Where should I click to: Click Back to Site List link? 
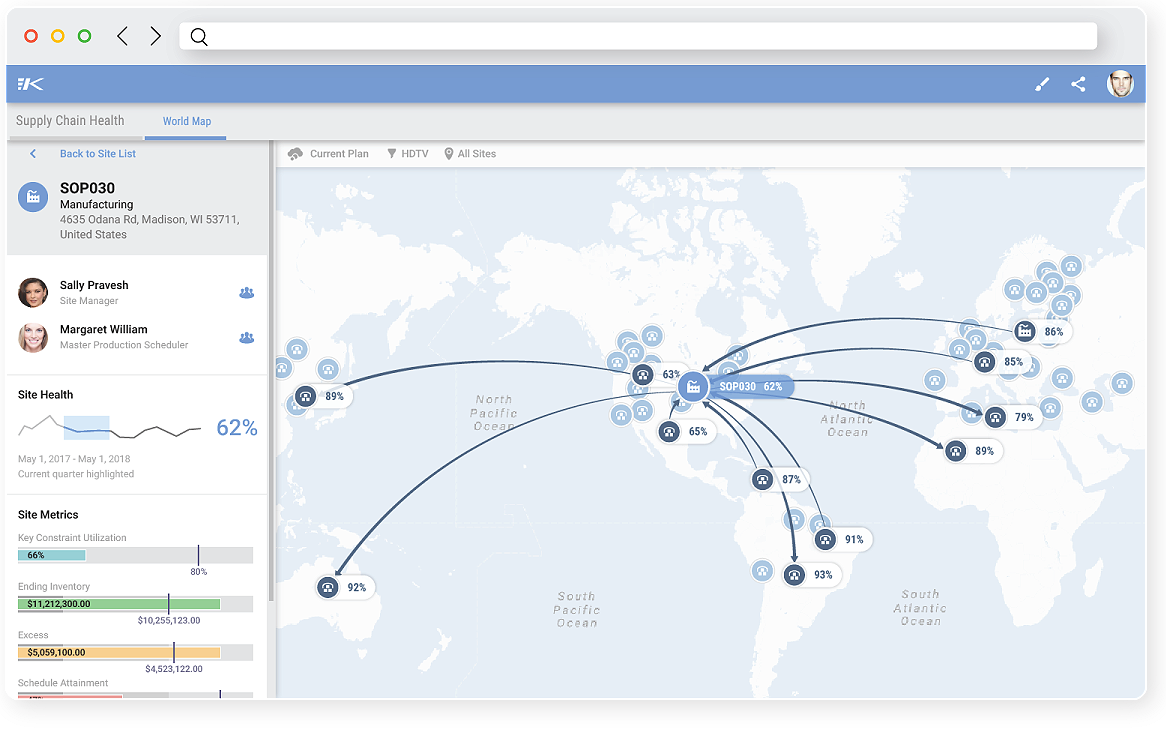pyautogui.click(x=97, y=154)
